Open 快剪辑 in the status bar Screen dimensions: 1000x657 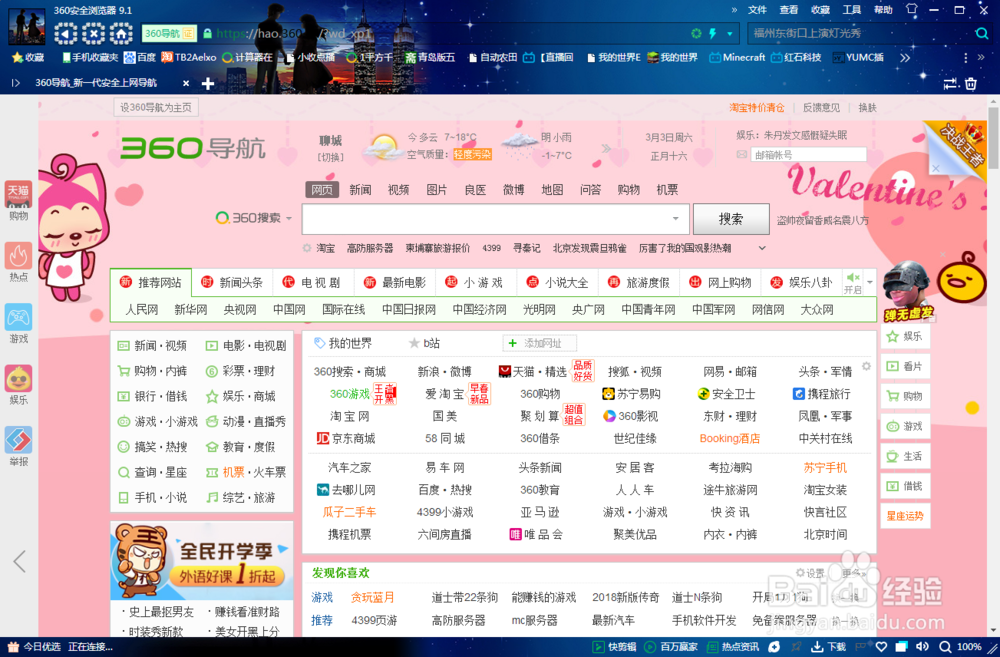[614, 647]
